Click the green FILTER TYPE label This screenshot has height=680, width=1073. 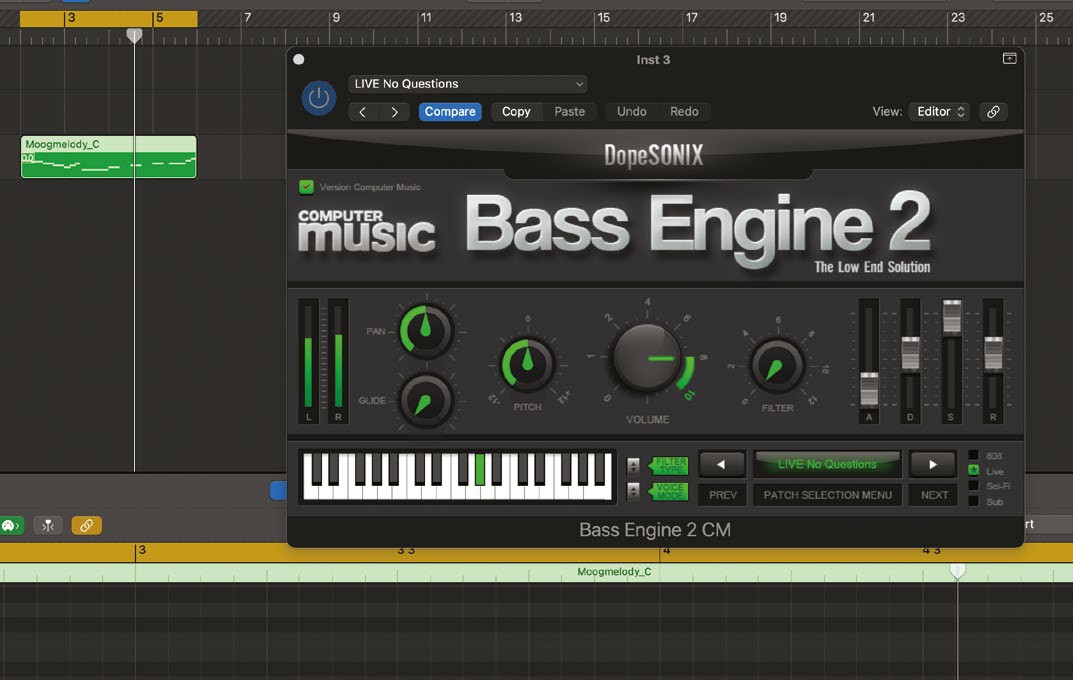pos(669,466)
